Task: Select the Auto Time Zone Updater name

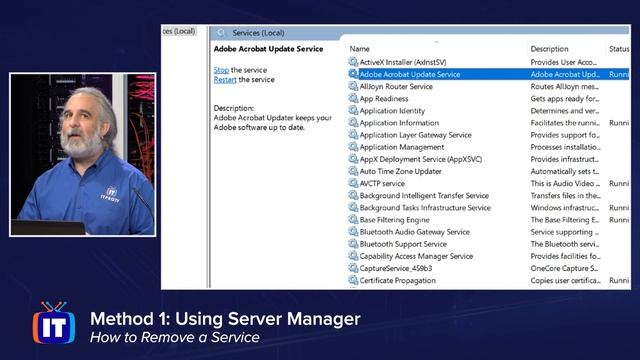Action: (x=400, y=171)
